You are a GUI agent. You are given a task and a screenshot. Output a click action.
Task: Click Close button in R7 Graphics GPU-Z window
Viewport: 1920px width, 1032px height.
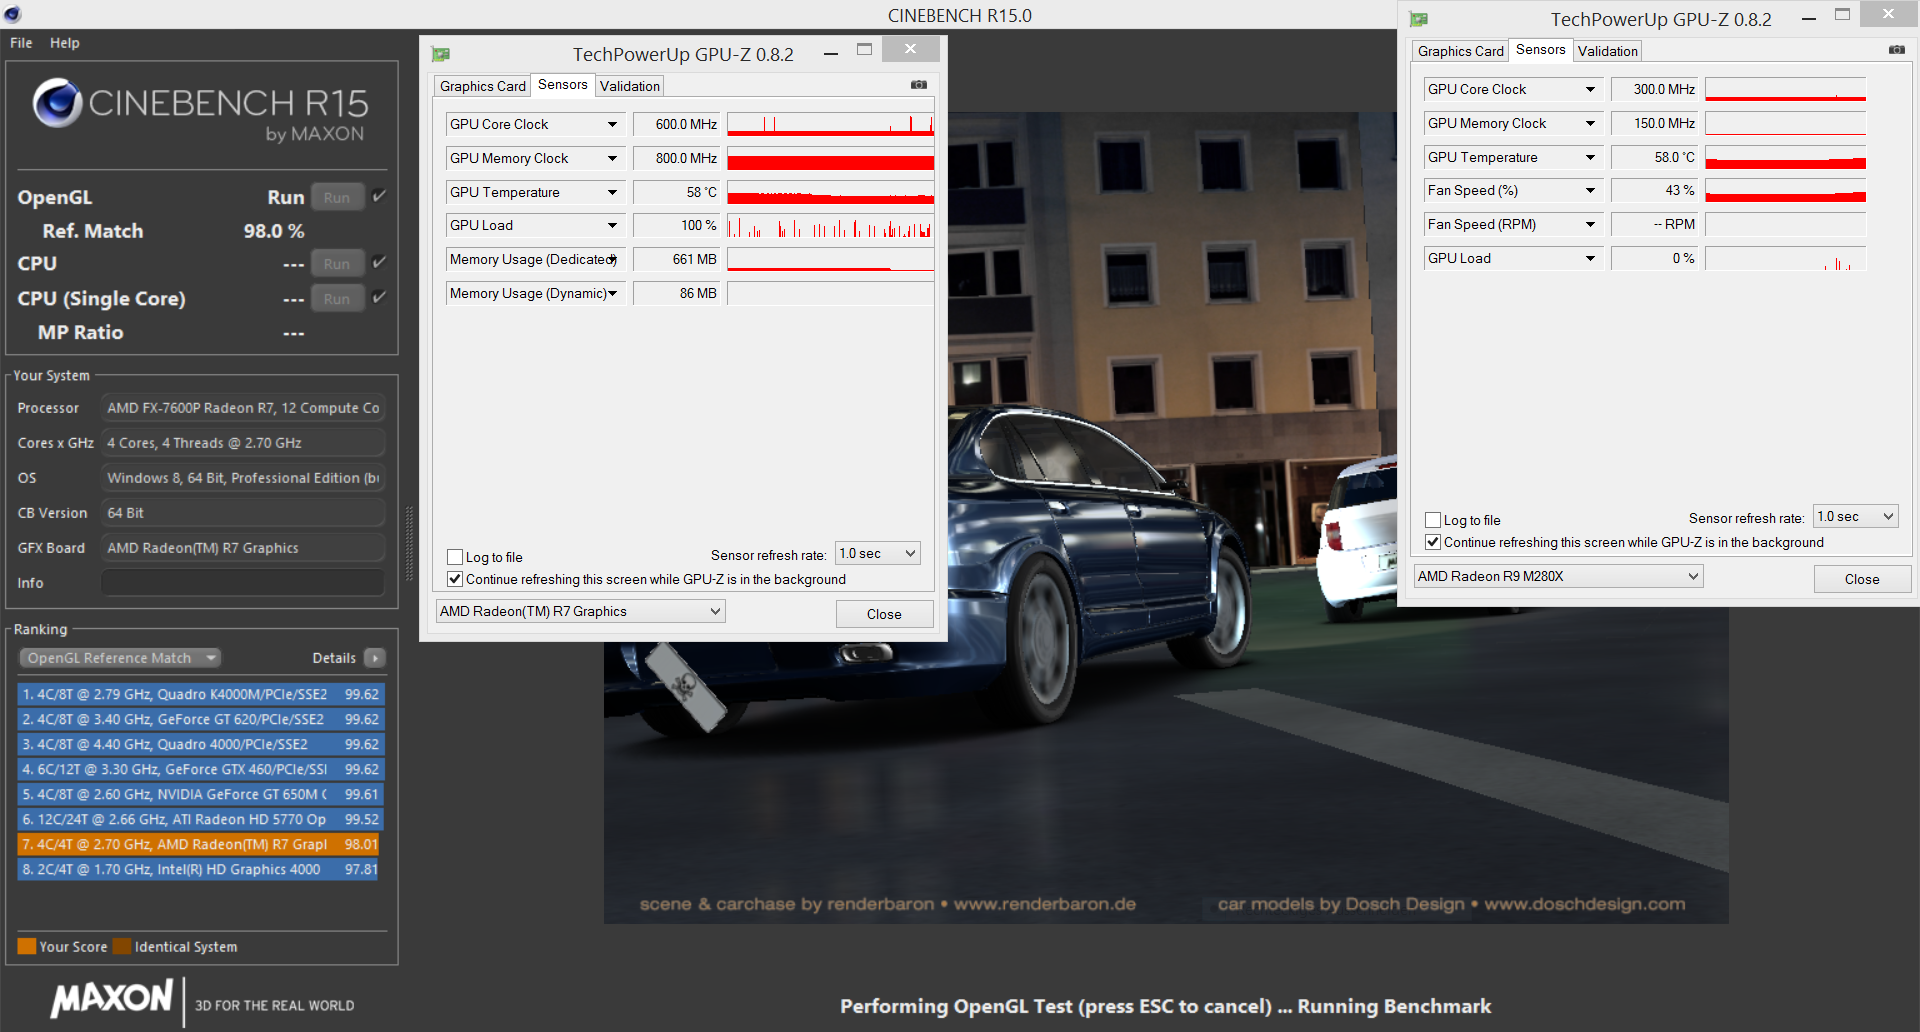coord(884,614)
